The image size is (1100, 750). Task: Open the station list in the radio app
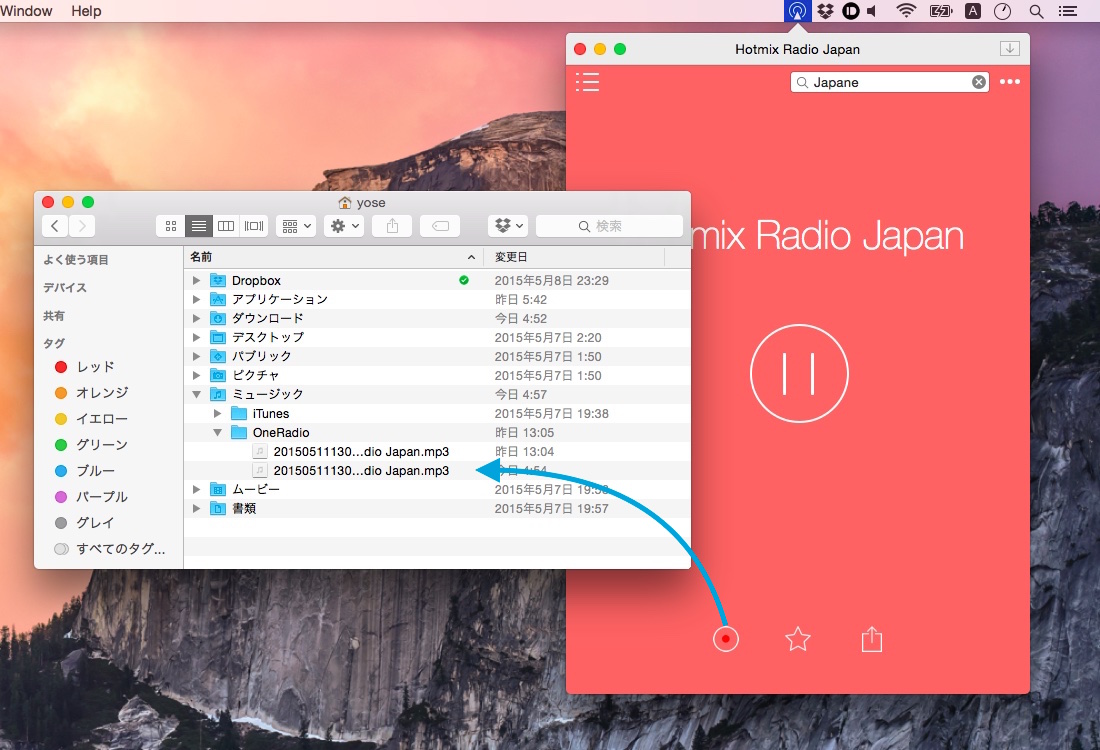pos(587,82)
